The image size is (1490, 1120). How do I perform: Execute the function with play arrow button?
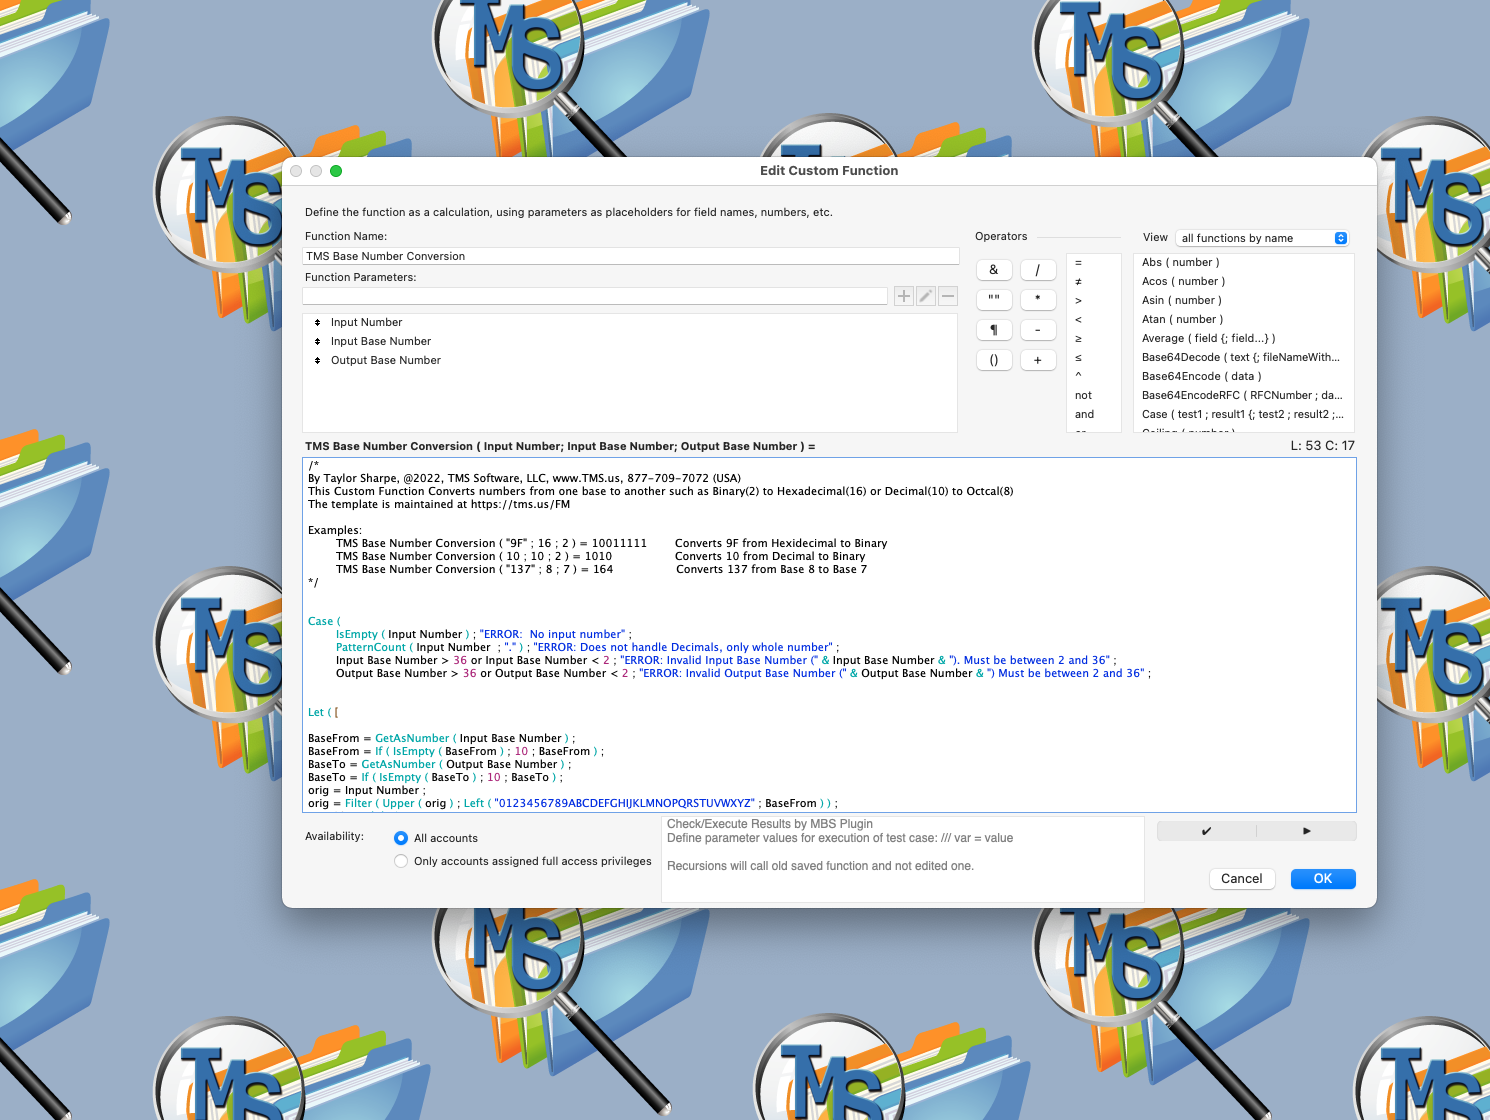pos(1306,831)
